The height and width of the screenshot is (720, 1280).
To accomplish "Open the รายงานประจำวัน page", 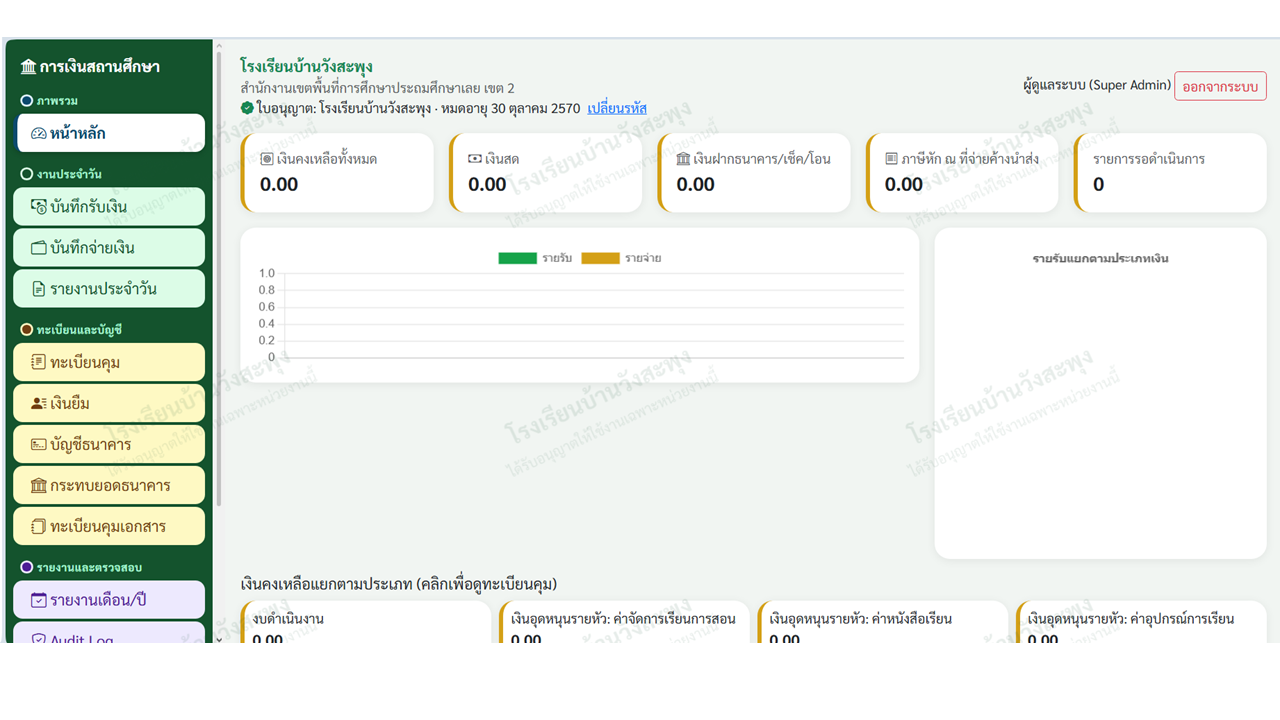I will point(109,289).
